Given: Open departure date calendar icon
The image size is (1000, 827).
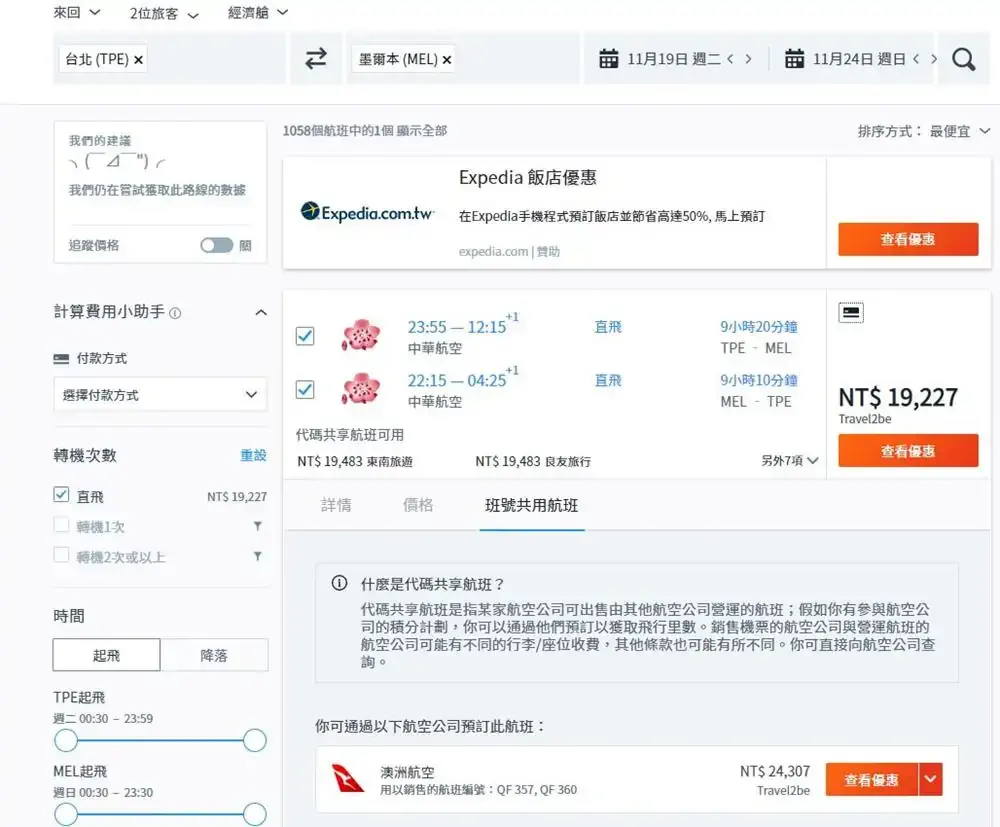Looking at the screenshot, I should coord(608,59).
